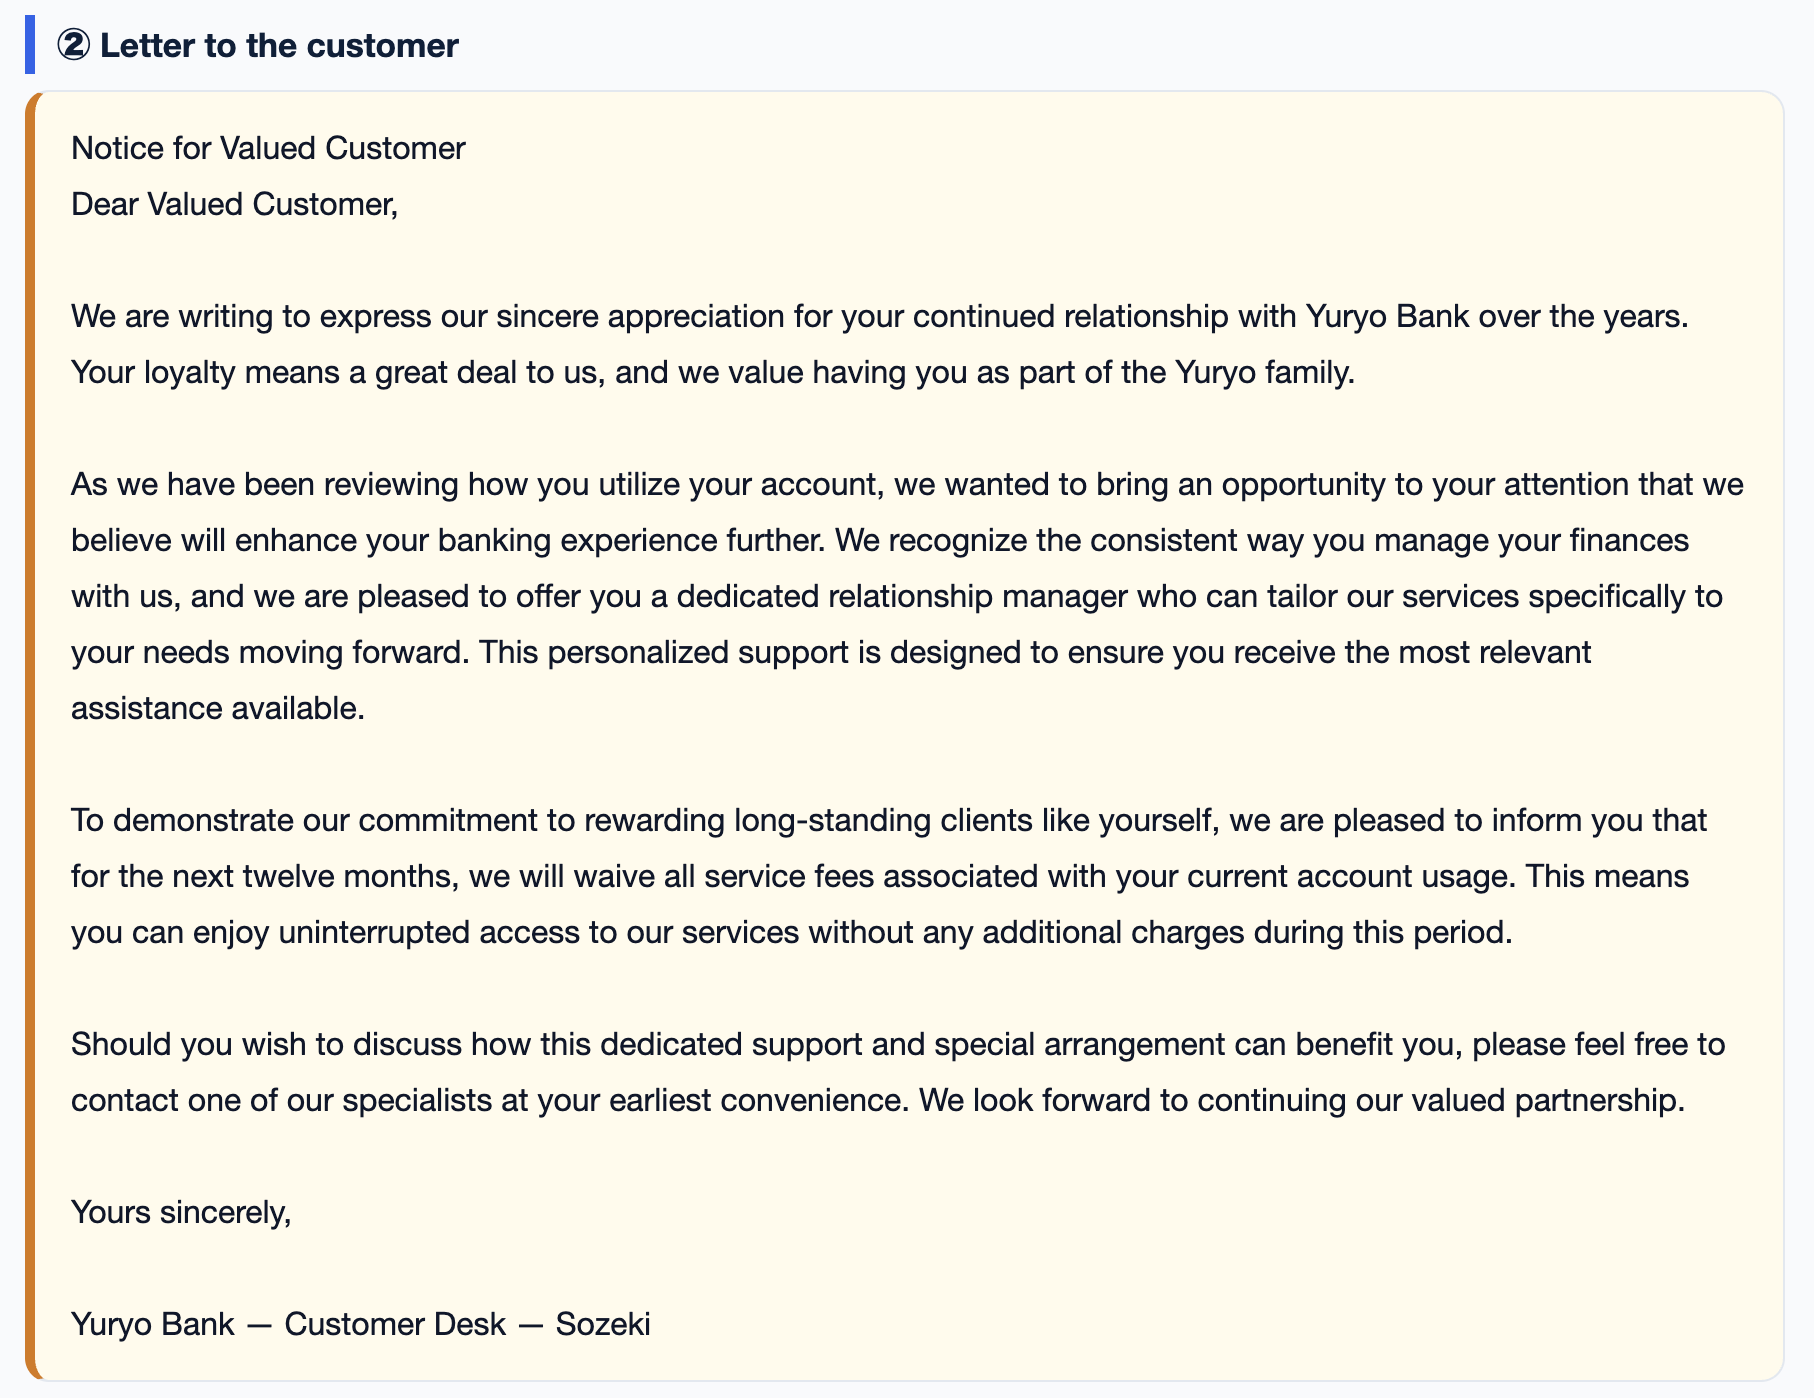Click the circled number 2 icon

pos(73,45)
